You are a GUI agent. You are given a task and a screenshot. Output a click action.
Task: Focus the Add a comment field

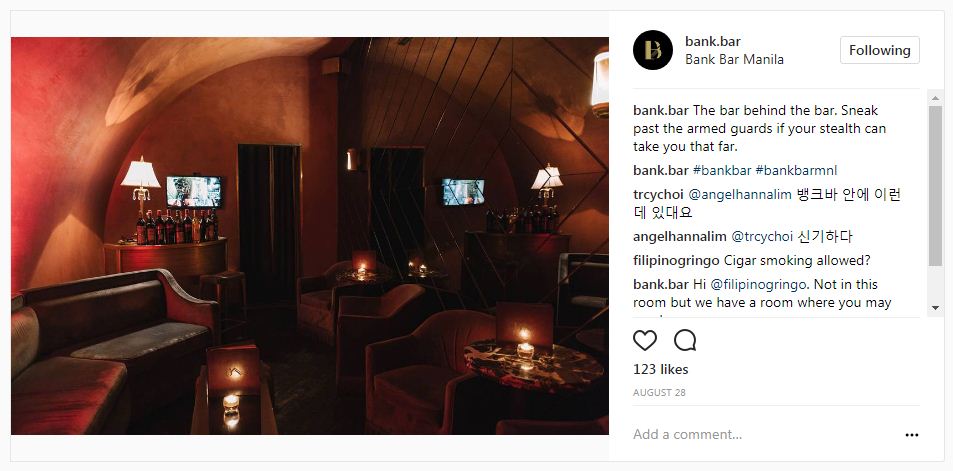pyautogui.click(x=765, y=435)
